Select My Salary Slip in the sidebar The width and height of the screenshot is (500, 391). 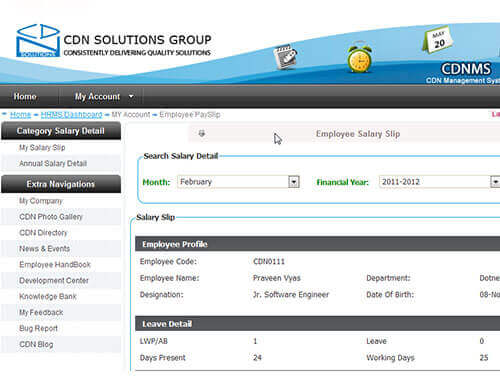(x=42, y=147)
